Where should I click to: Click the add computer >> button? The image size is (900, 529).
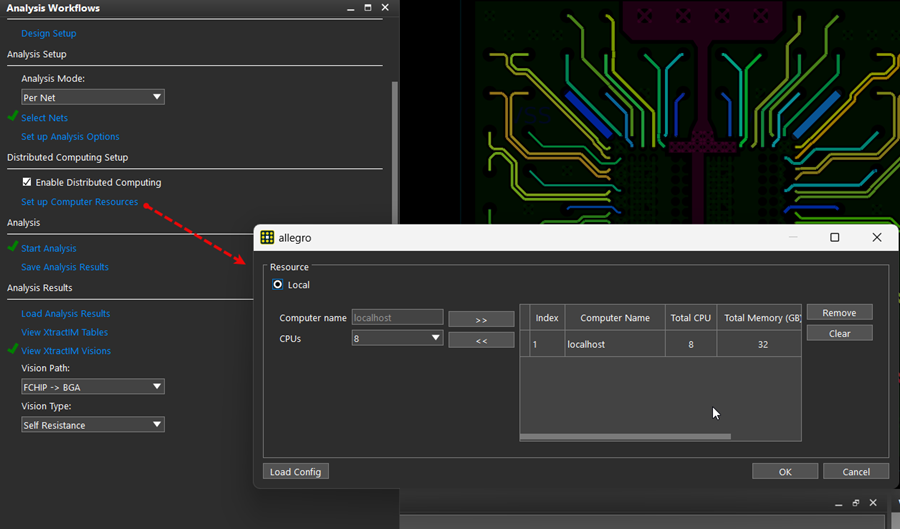481,319
